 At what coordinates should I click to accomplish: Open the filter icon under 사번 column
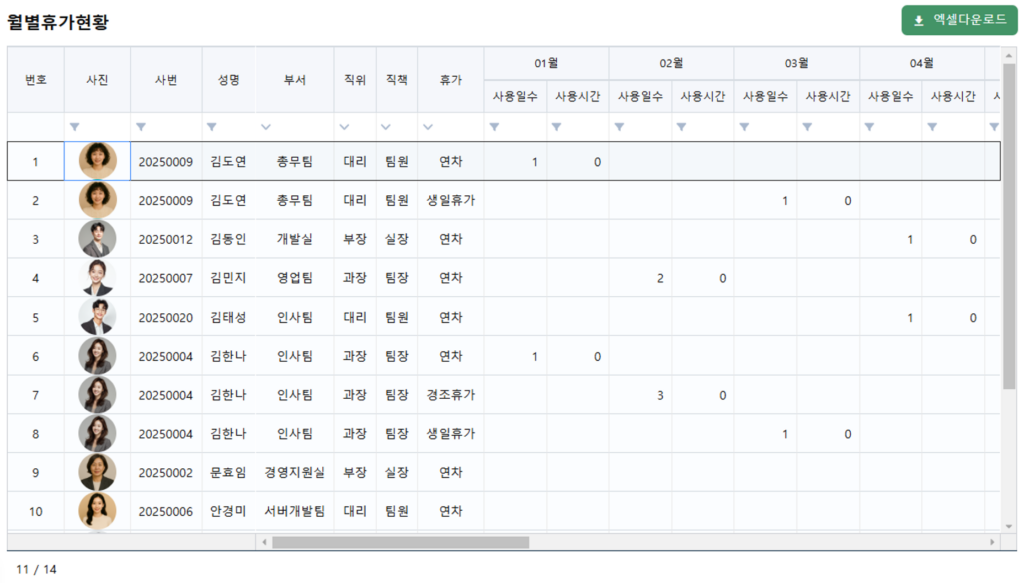141,127
